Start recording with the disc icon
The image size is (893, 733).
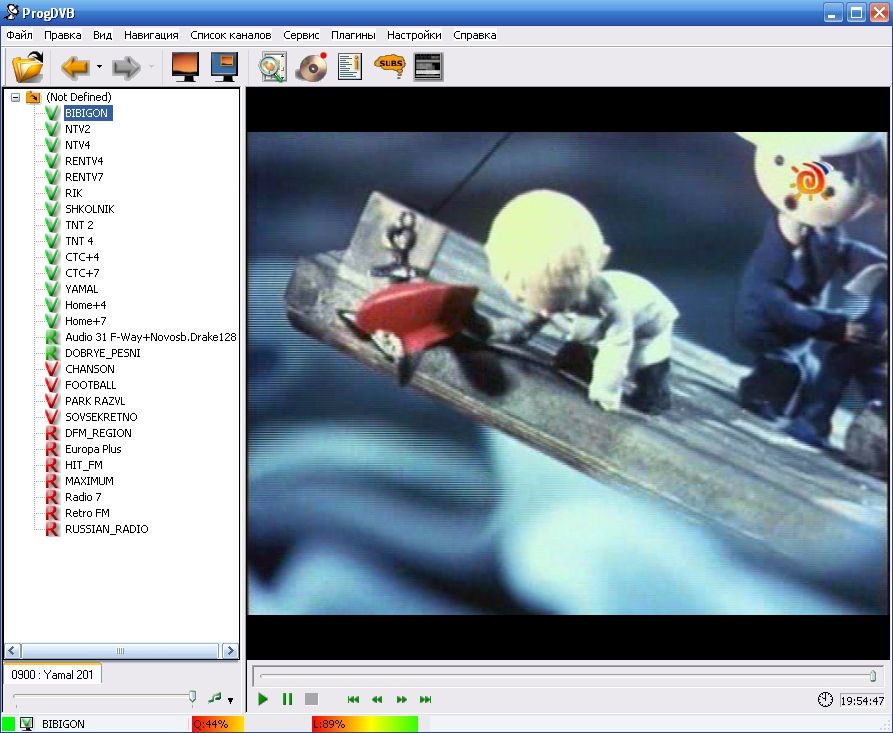coord(312,67)
